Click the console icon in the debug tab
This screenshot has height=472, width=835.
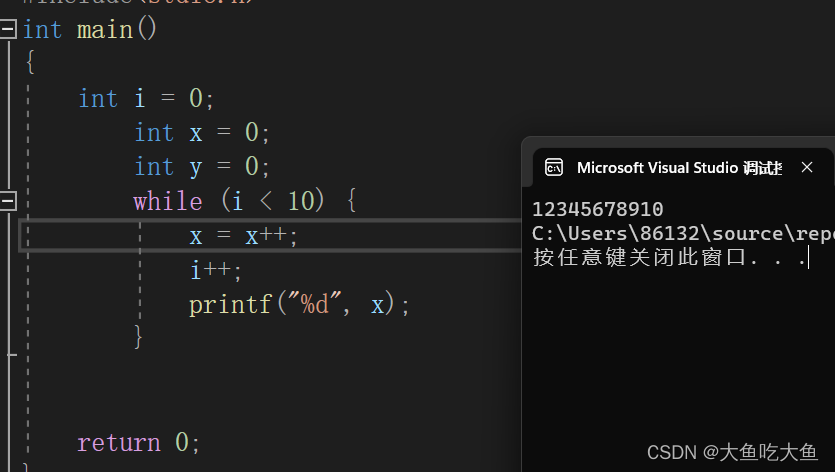pyautogui.click(x=554, y=167)
